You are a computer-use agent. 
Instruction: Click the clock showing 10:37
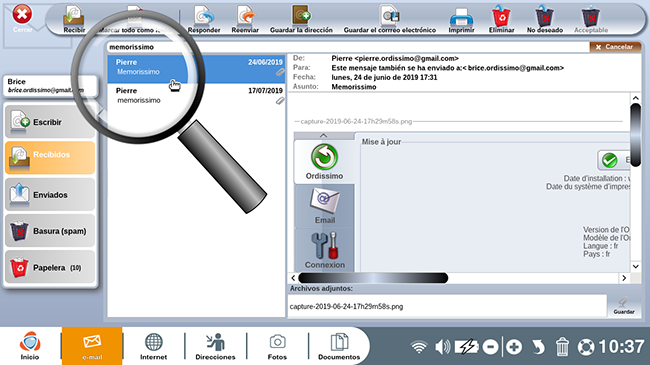coord(621,346)
